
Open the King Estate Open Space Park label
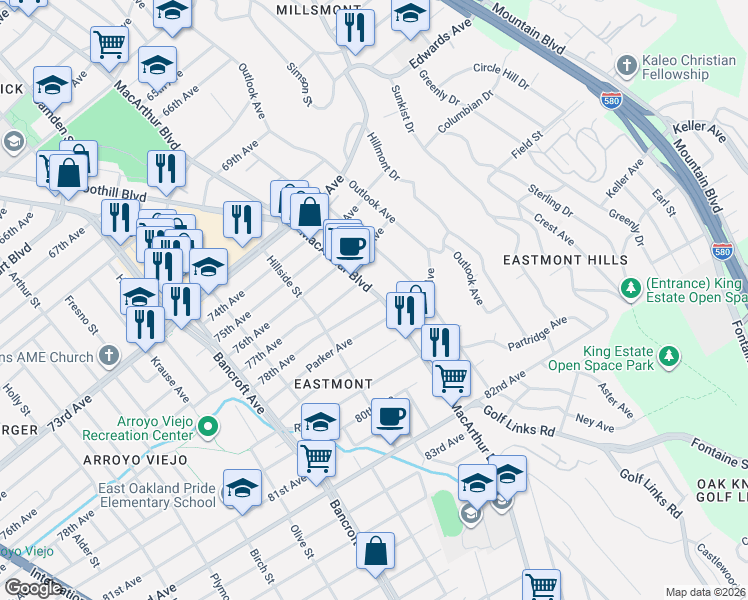coord(601,358)
